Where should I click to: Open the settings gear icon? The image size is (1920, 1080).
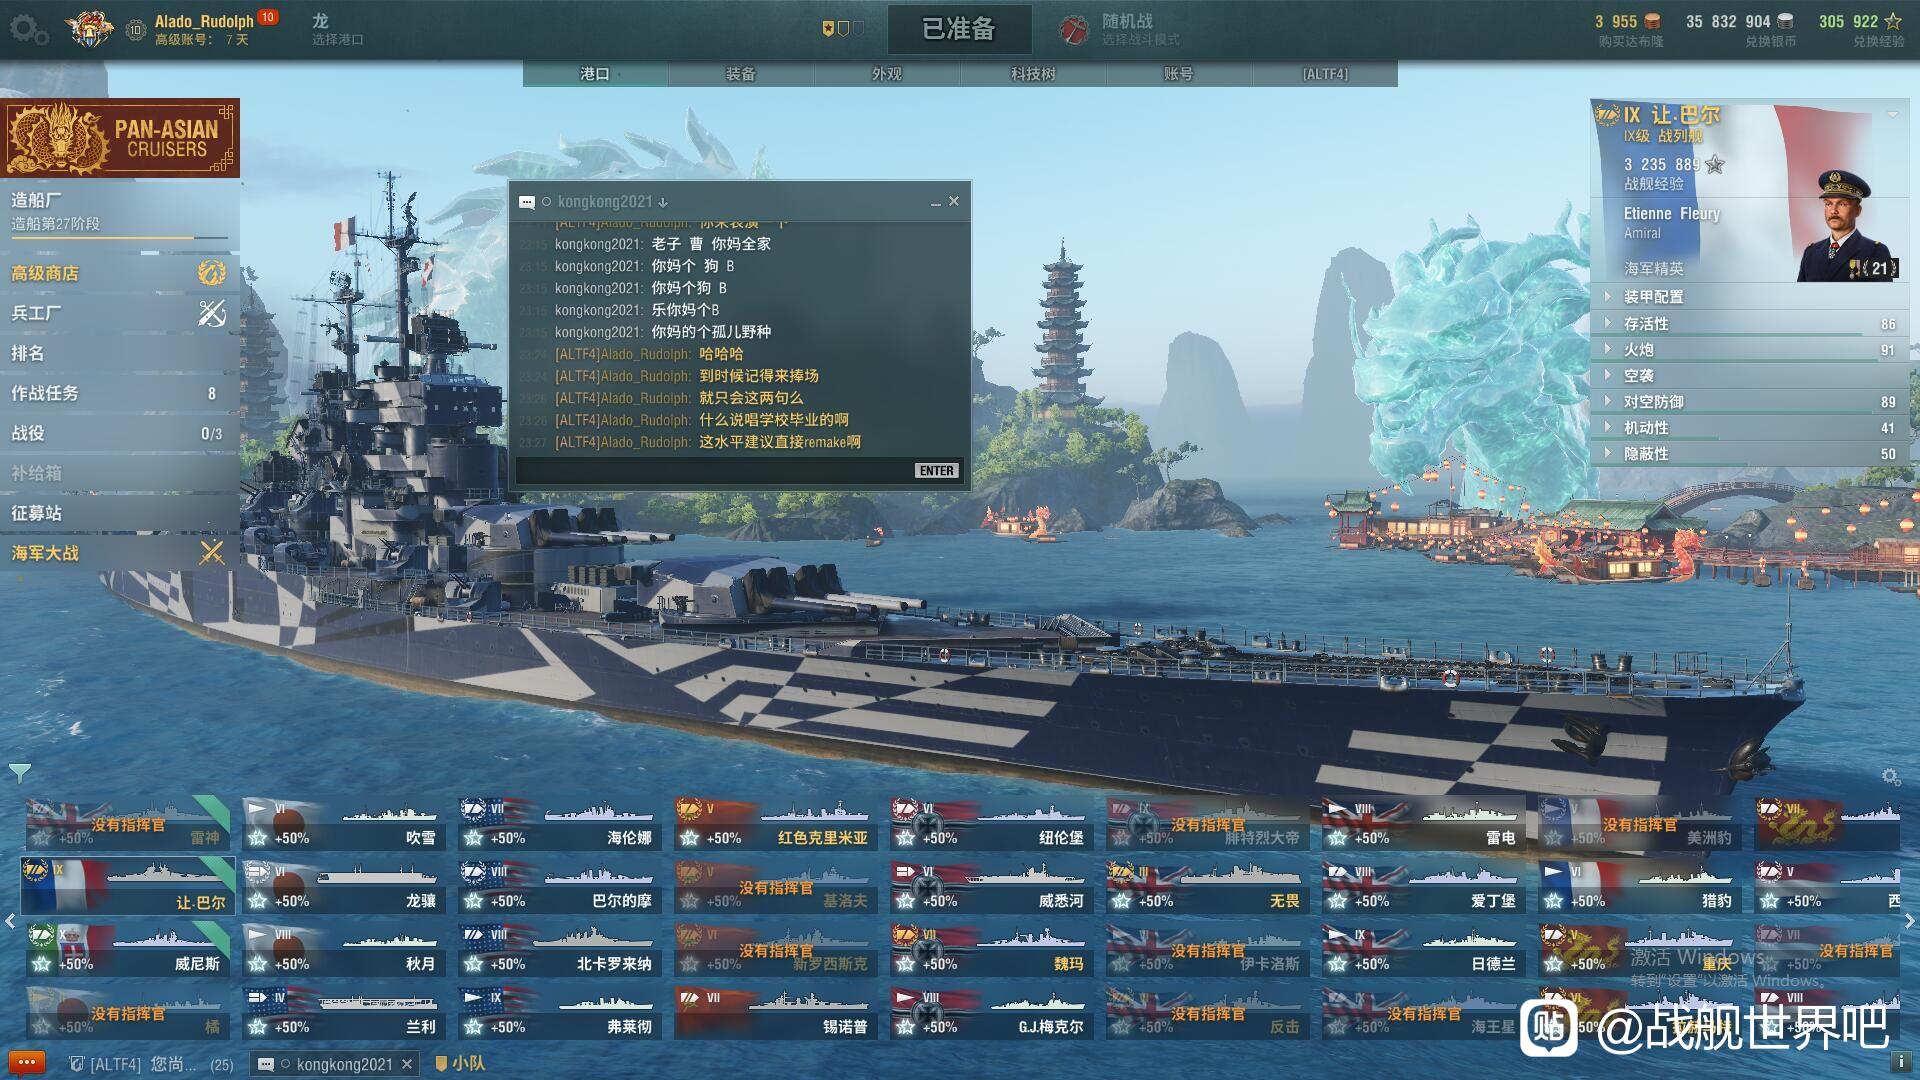click(x=28, y=30)
